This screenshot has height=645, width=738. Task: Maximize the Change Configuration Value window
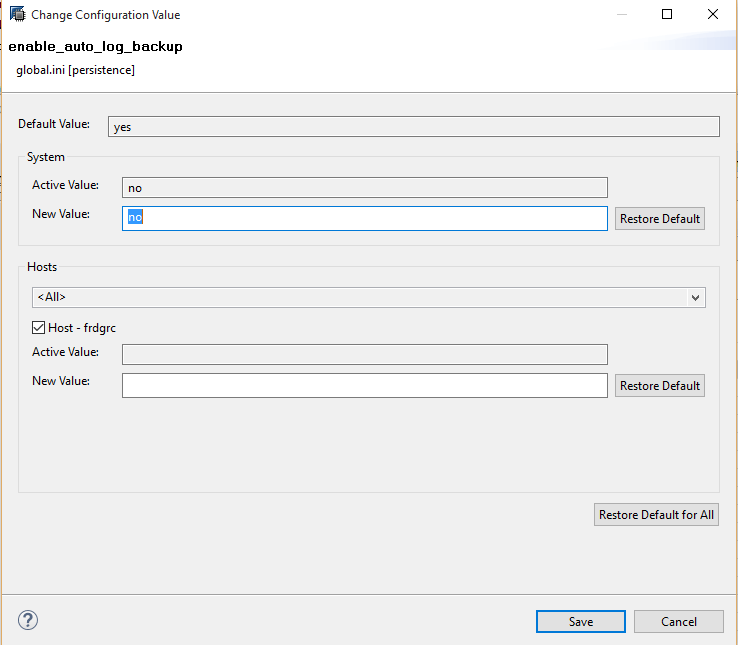(x=666, y=14)
